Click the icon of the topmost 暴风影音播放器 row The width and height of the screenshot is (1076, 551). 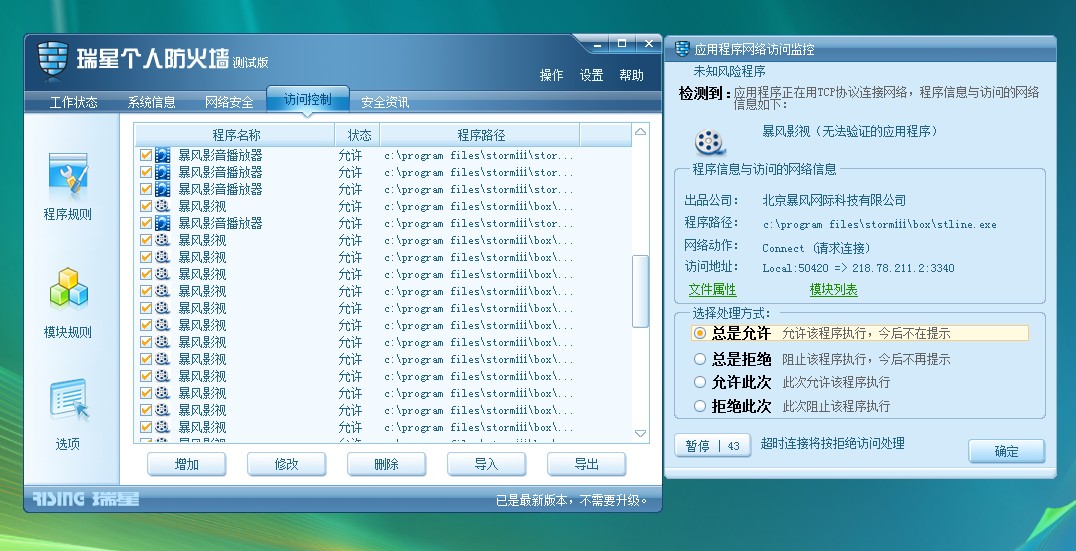click(x=163, y=155)
